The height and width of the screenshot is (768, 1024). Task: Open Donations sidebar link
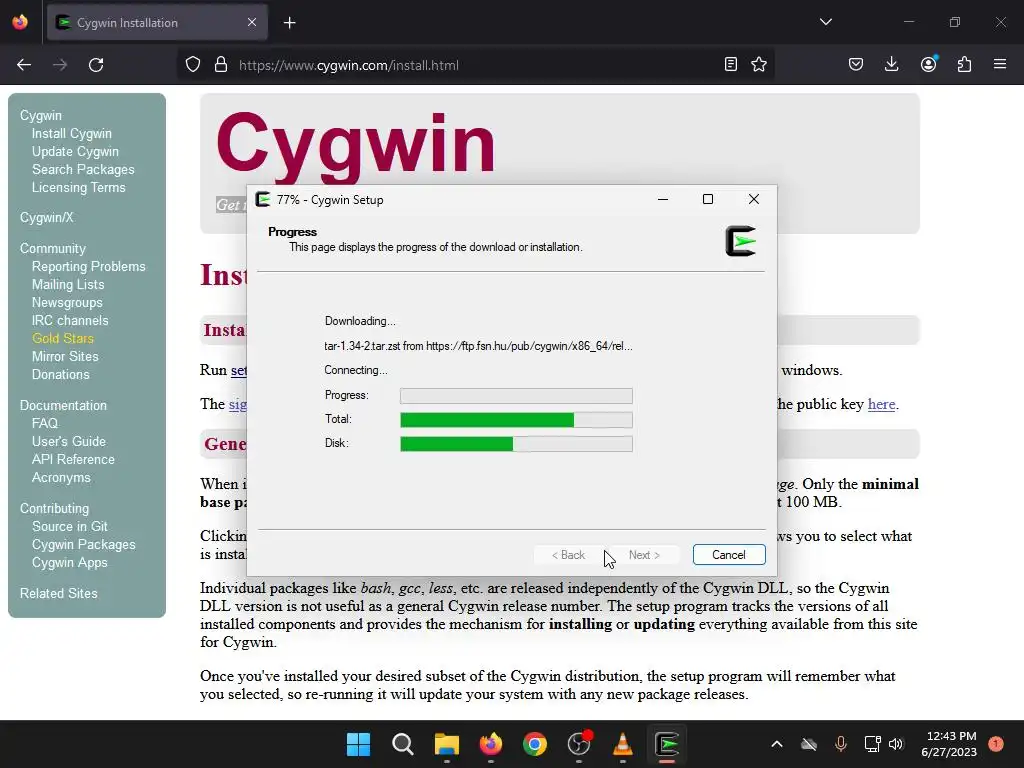click(61, 374)
